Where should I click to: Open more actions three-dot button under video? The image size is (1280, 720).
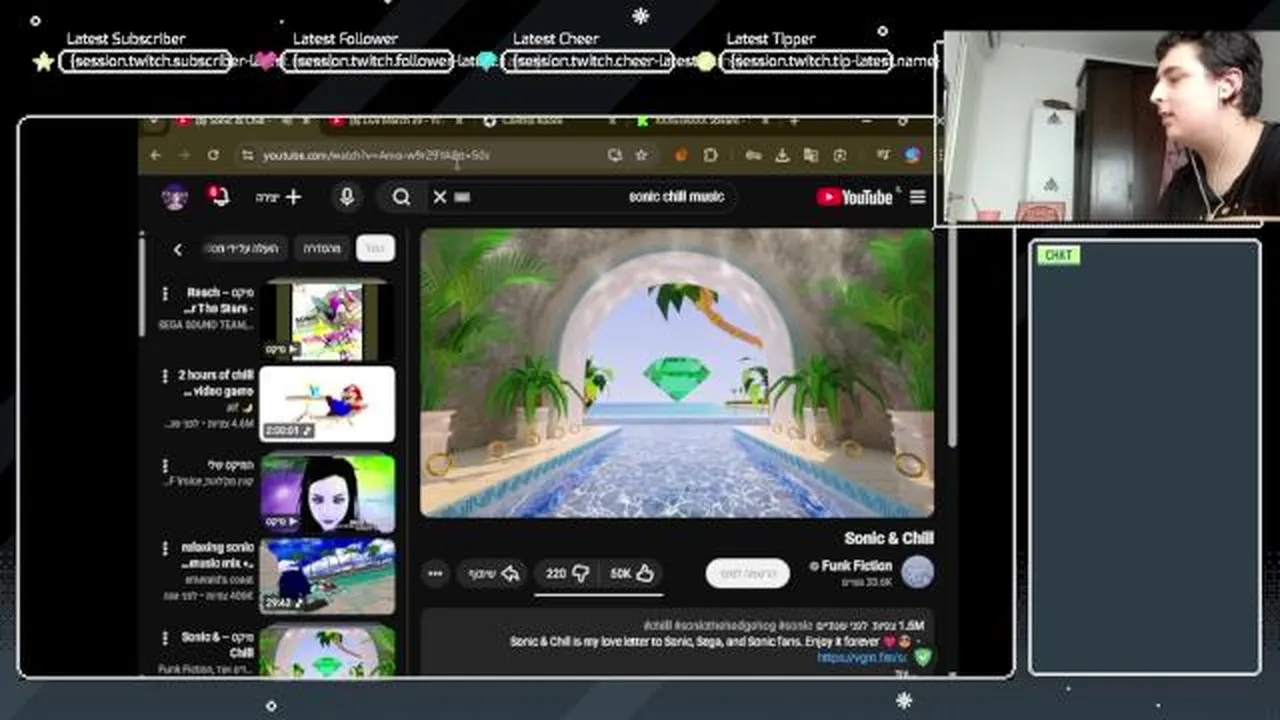(x=435, y=573)
